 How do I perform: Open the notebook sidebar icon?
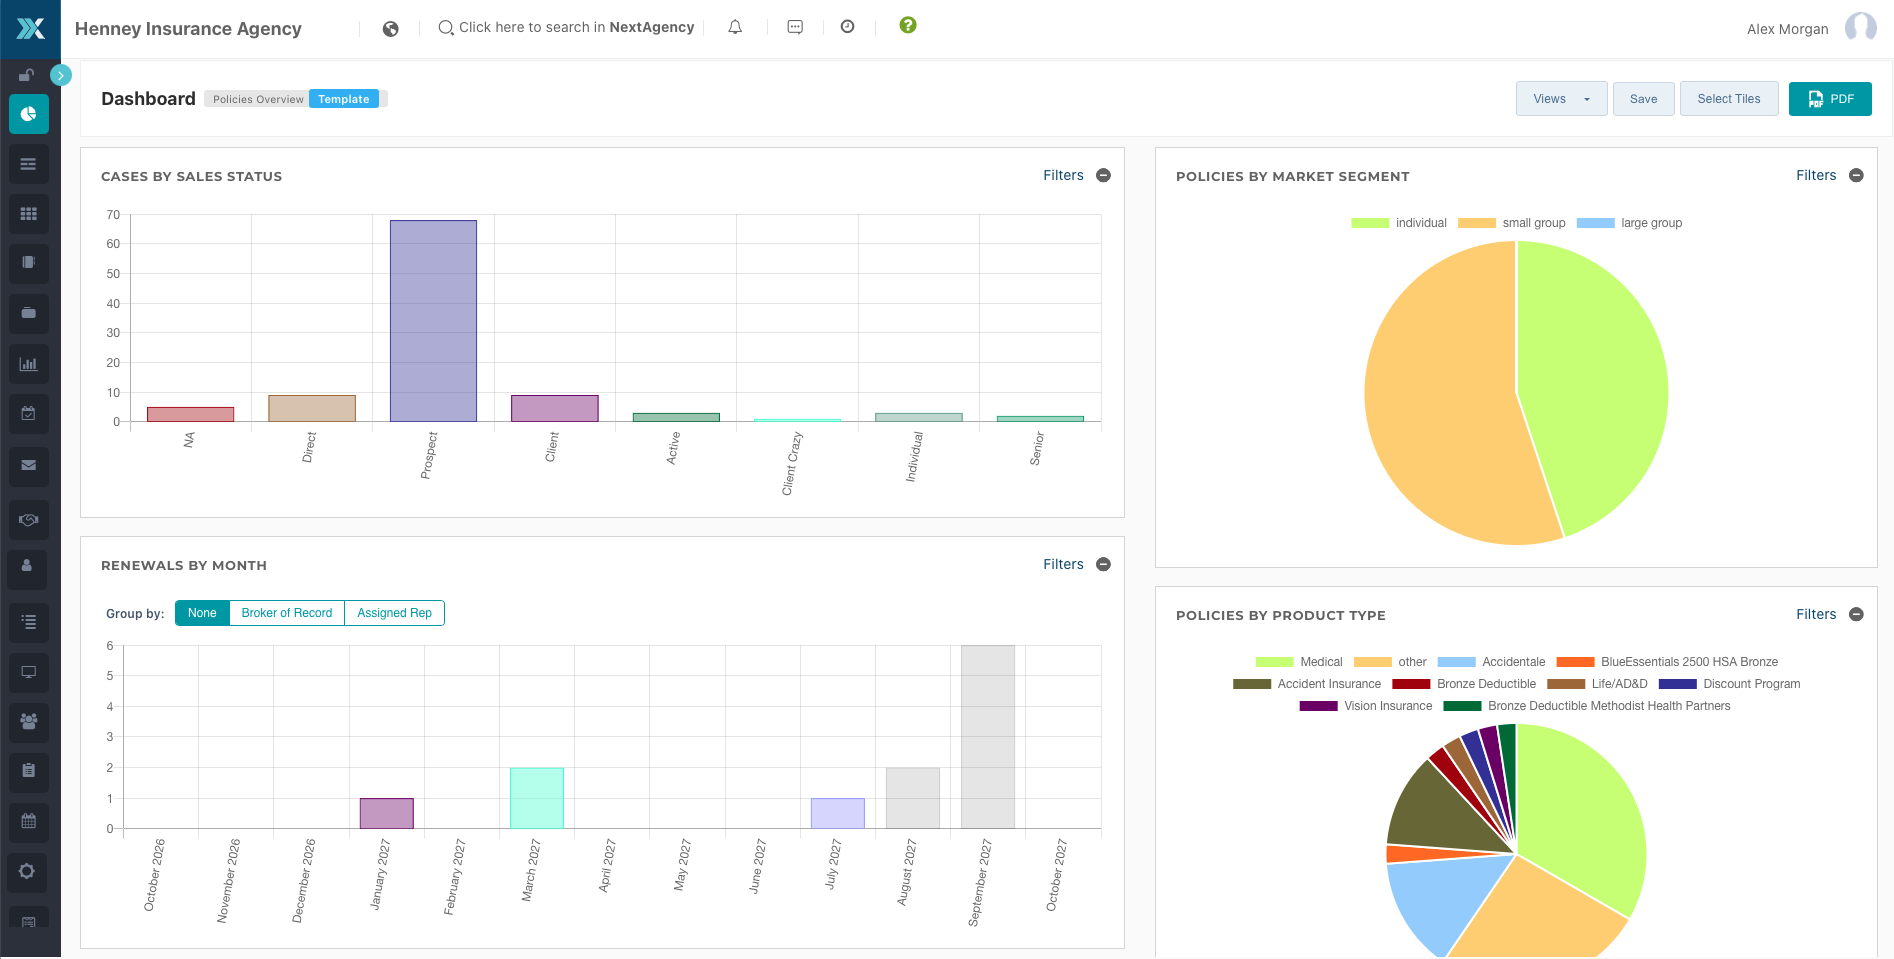29,263
